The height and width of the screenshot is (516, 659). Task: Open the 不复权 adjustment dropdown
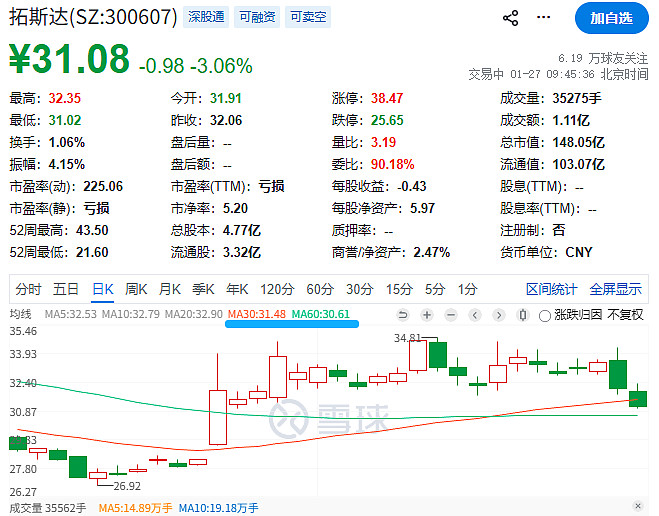[x=625, y=314]
